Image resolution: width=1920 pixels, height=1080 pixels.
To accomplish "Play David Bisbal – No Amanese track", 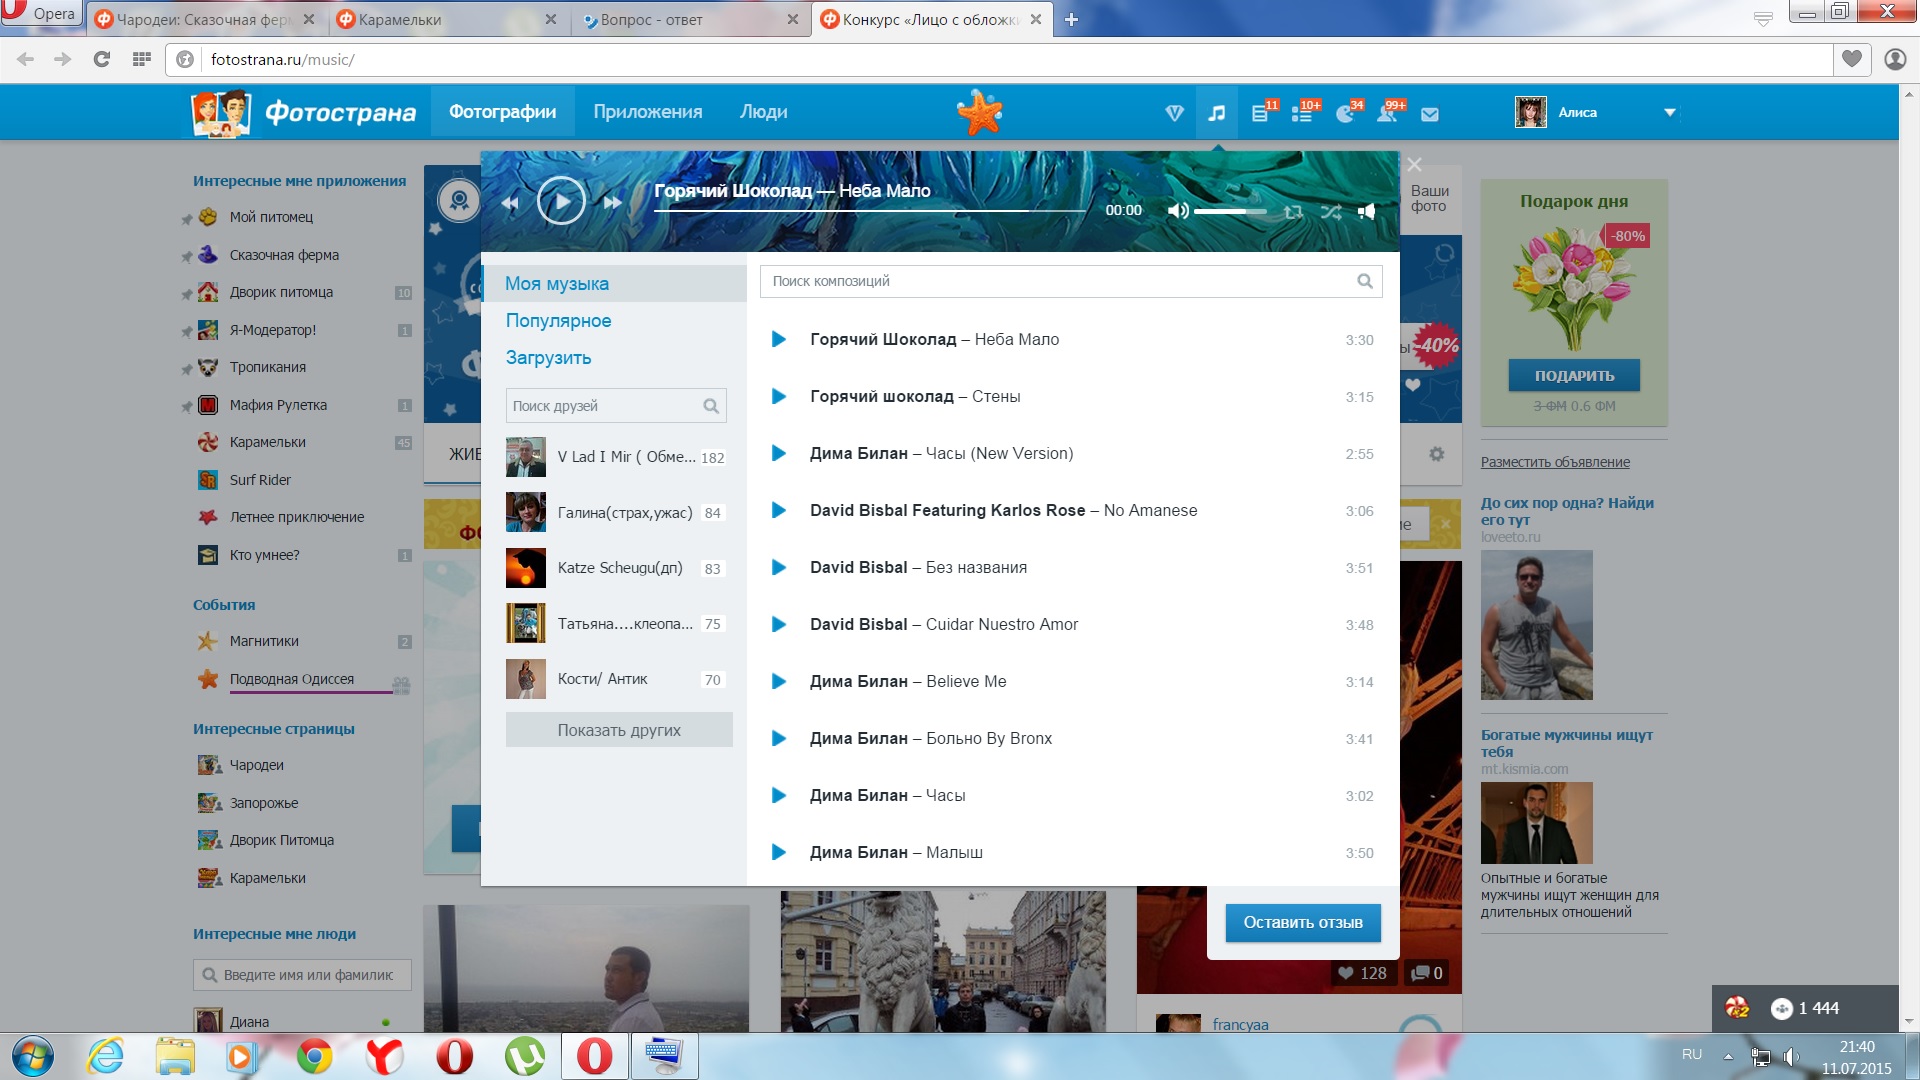I will [x=779, y=511].
